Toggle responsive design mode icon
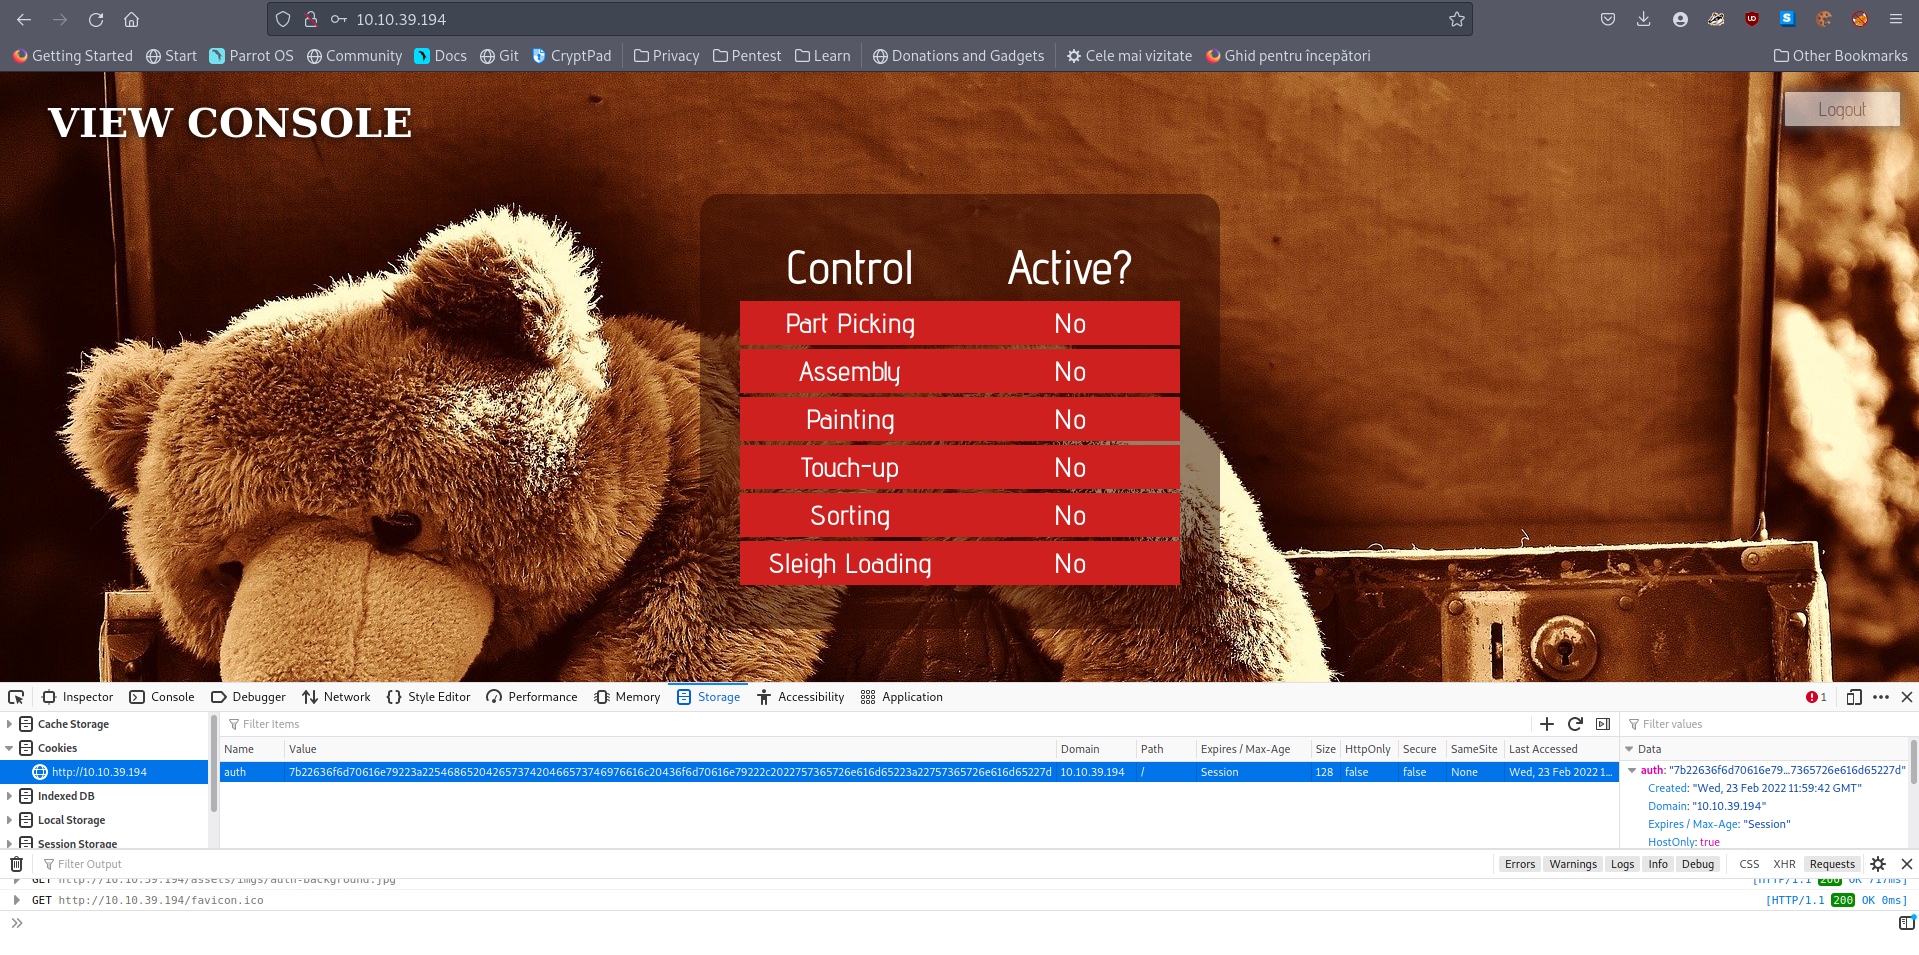This screenshot has width=1919, height=955. (1853, 697)
